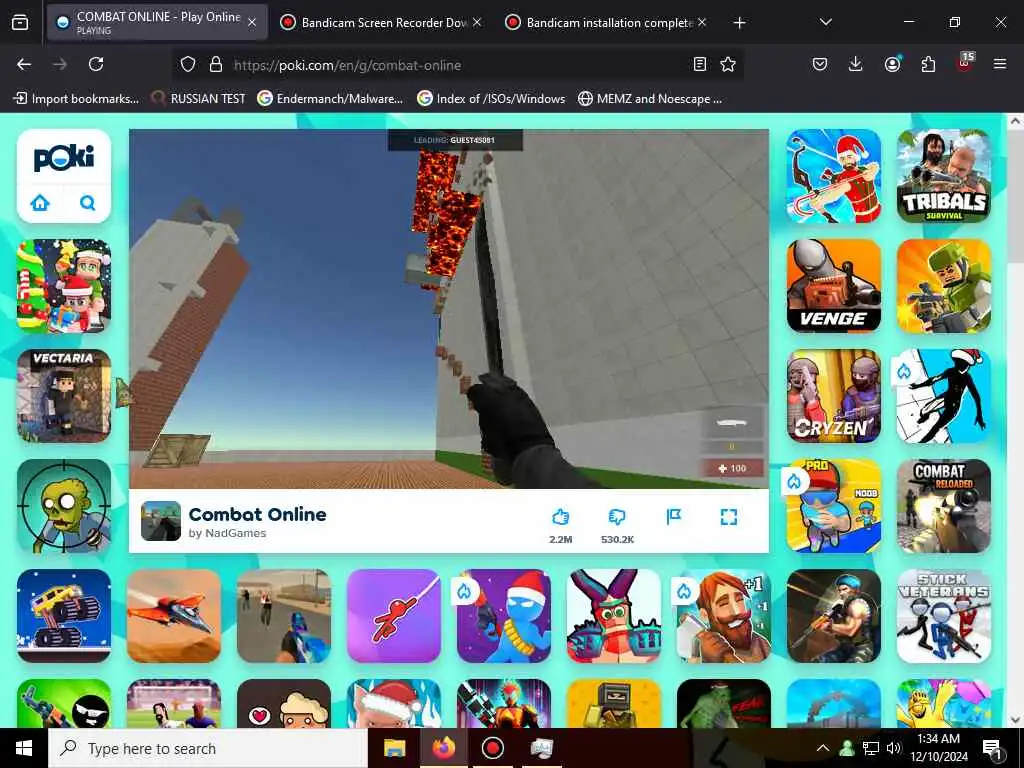
Task: Click the Poki home icon
Action: tap(40, 203)
